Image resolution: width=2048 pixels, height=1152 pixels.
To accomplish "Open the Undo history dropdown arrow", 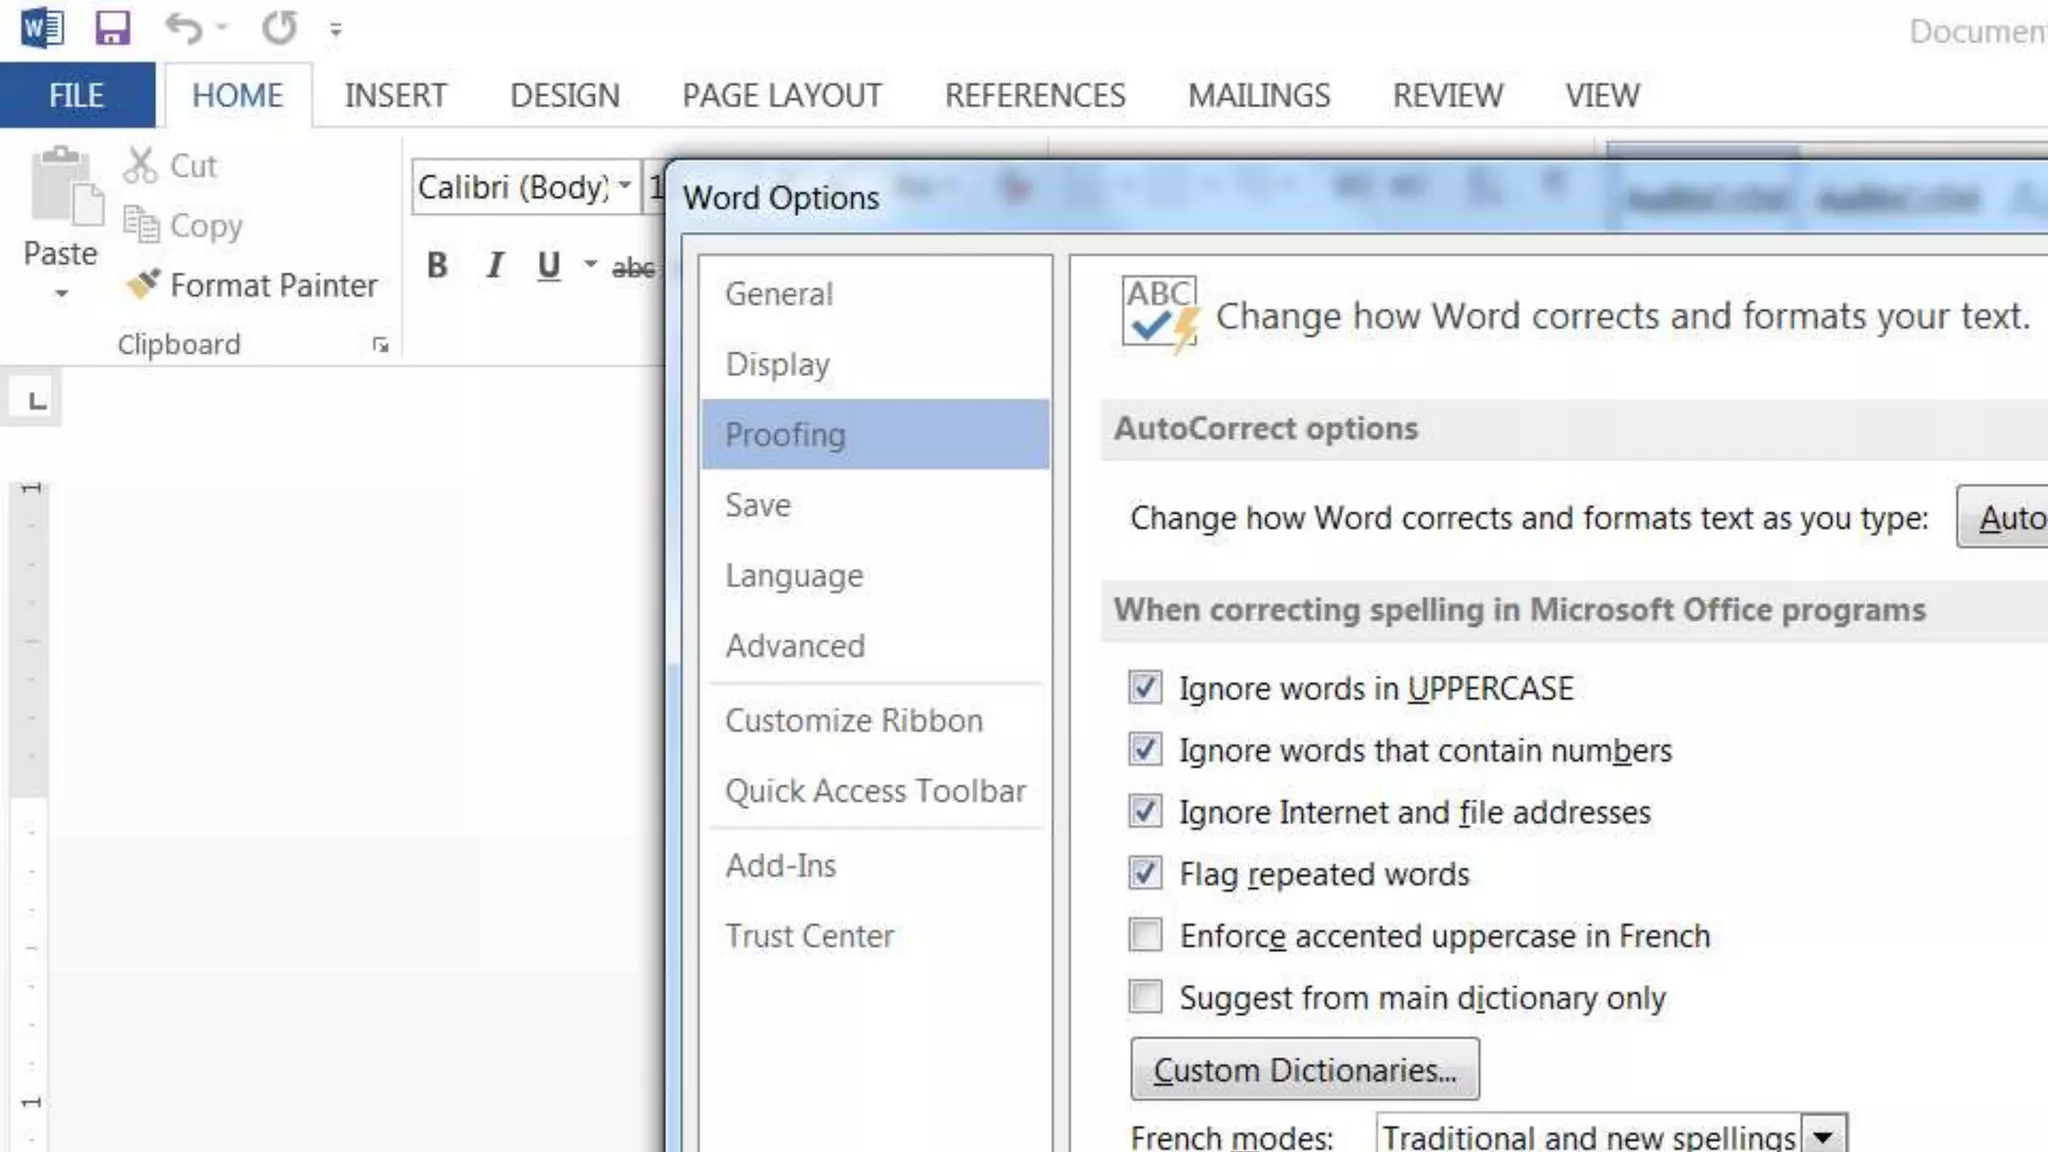I will point(223,28).
